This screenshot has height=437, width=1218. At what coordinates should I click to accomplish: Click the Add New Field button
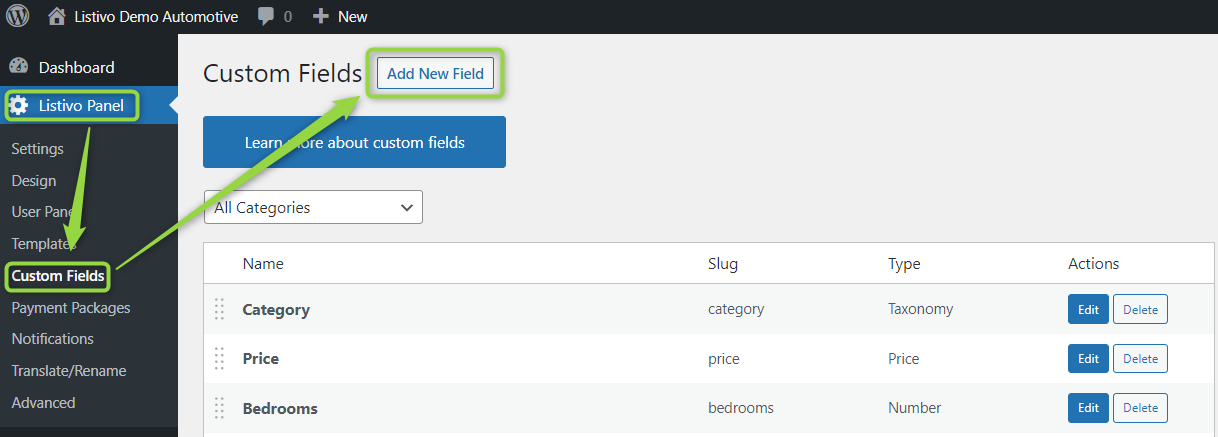coord(435,73)
